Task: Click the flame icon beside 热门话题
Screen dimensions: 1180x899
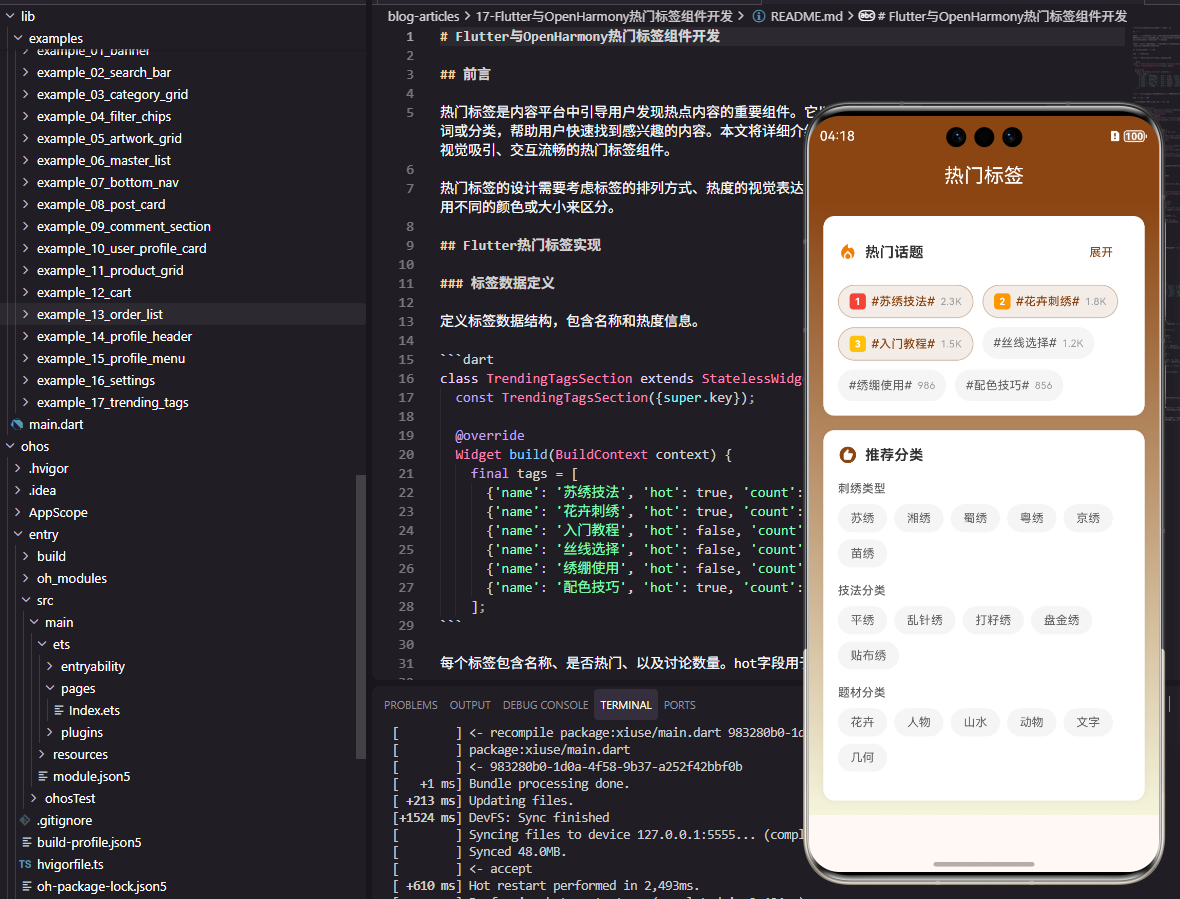Action: point(848,252)
